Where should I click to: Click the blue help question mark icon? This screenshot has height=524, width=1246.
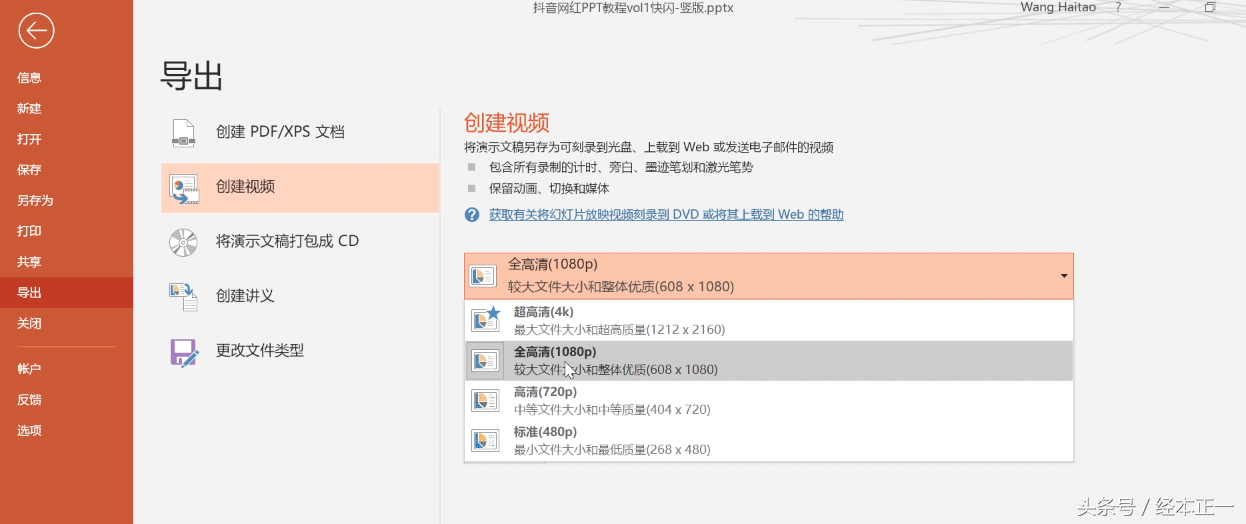point(472,215)
